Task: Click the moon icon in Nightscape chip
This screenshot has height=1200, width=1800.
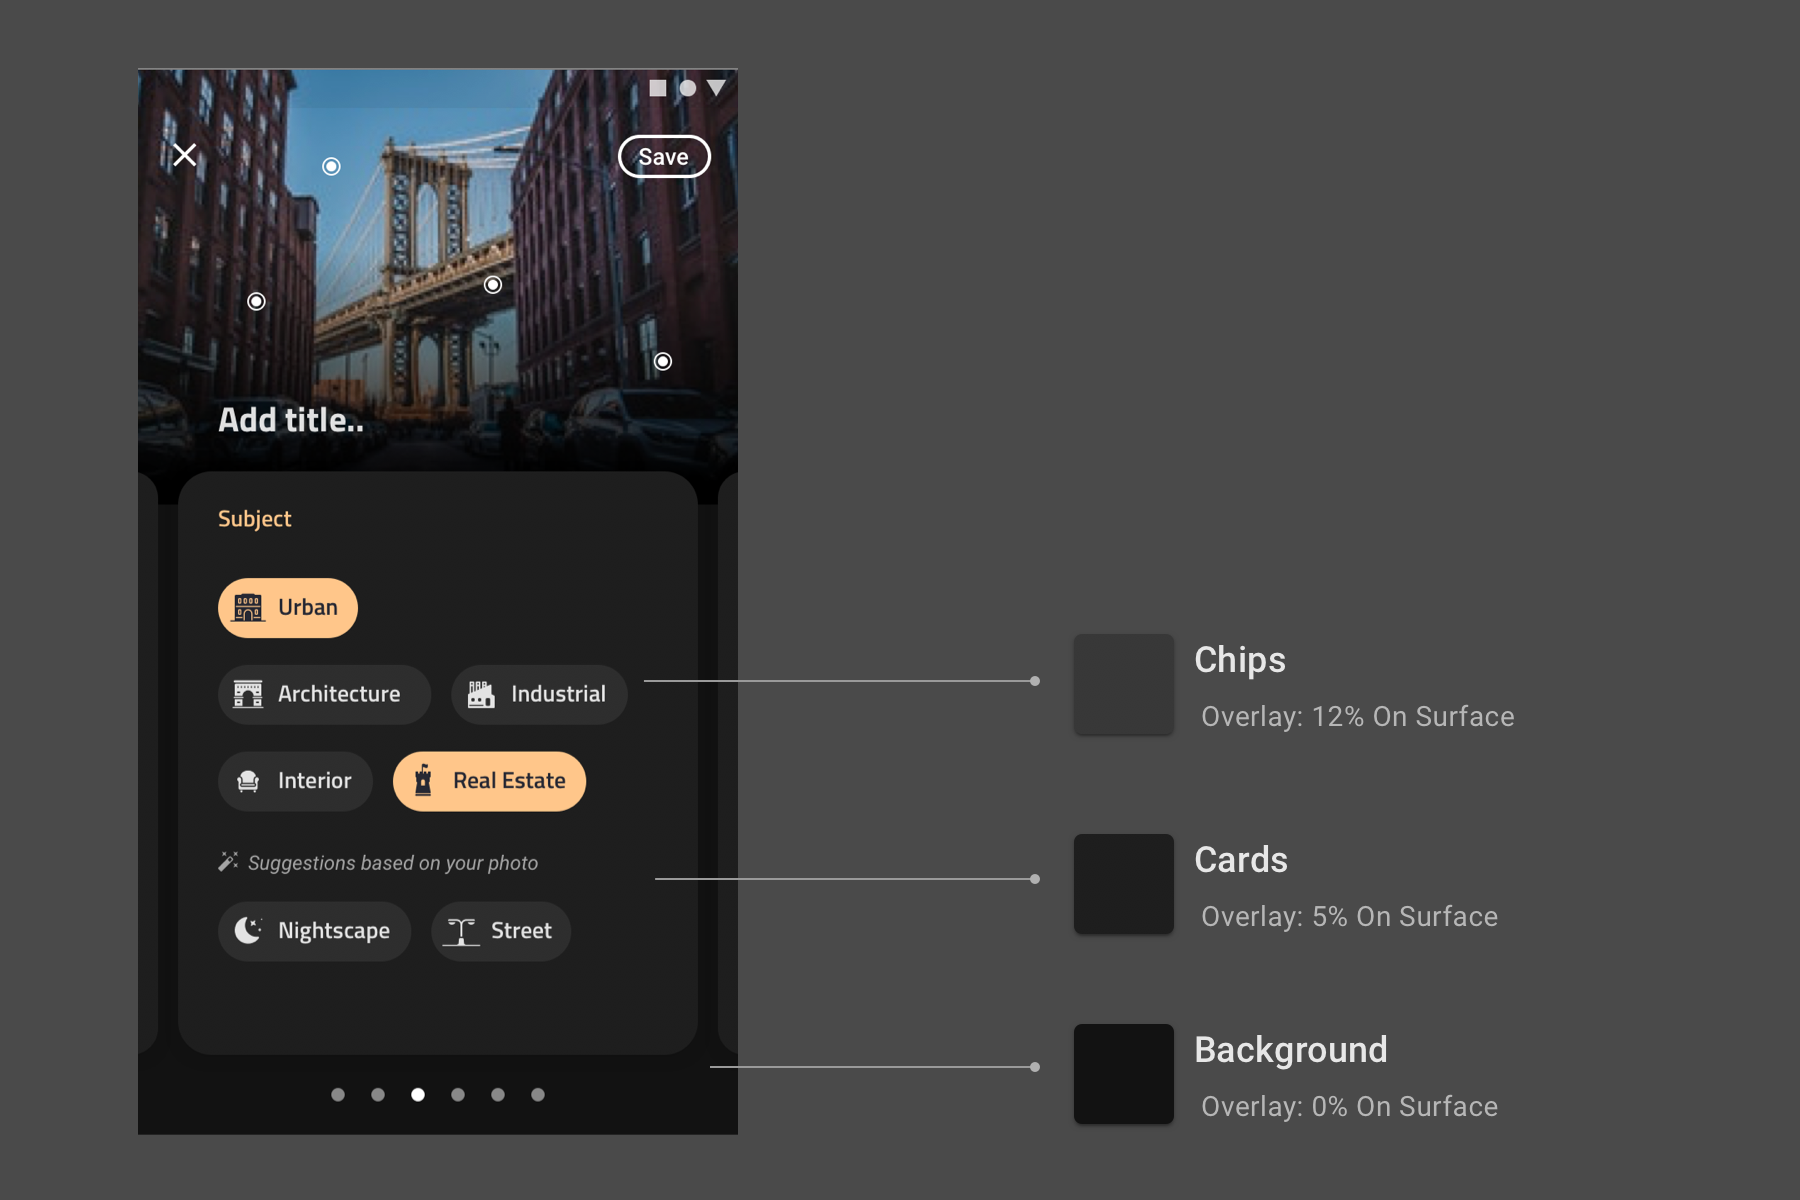Action: [248, 931]
